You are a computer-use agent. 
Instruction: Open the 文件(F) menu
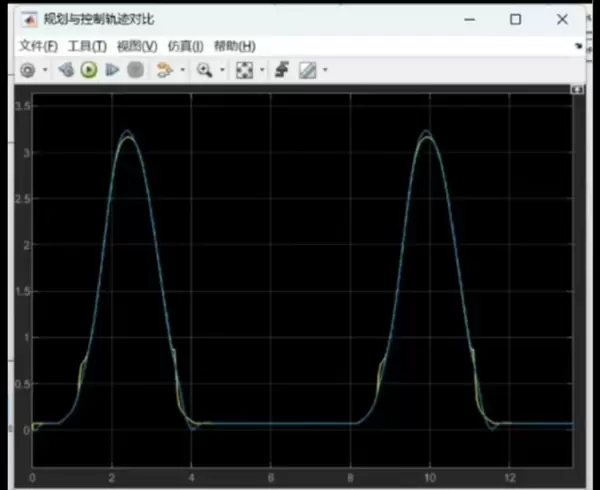pos(37,46)
